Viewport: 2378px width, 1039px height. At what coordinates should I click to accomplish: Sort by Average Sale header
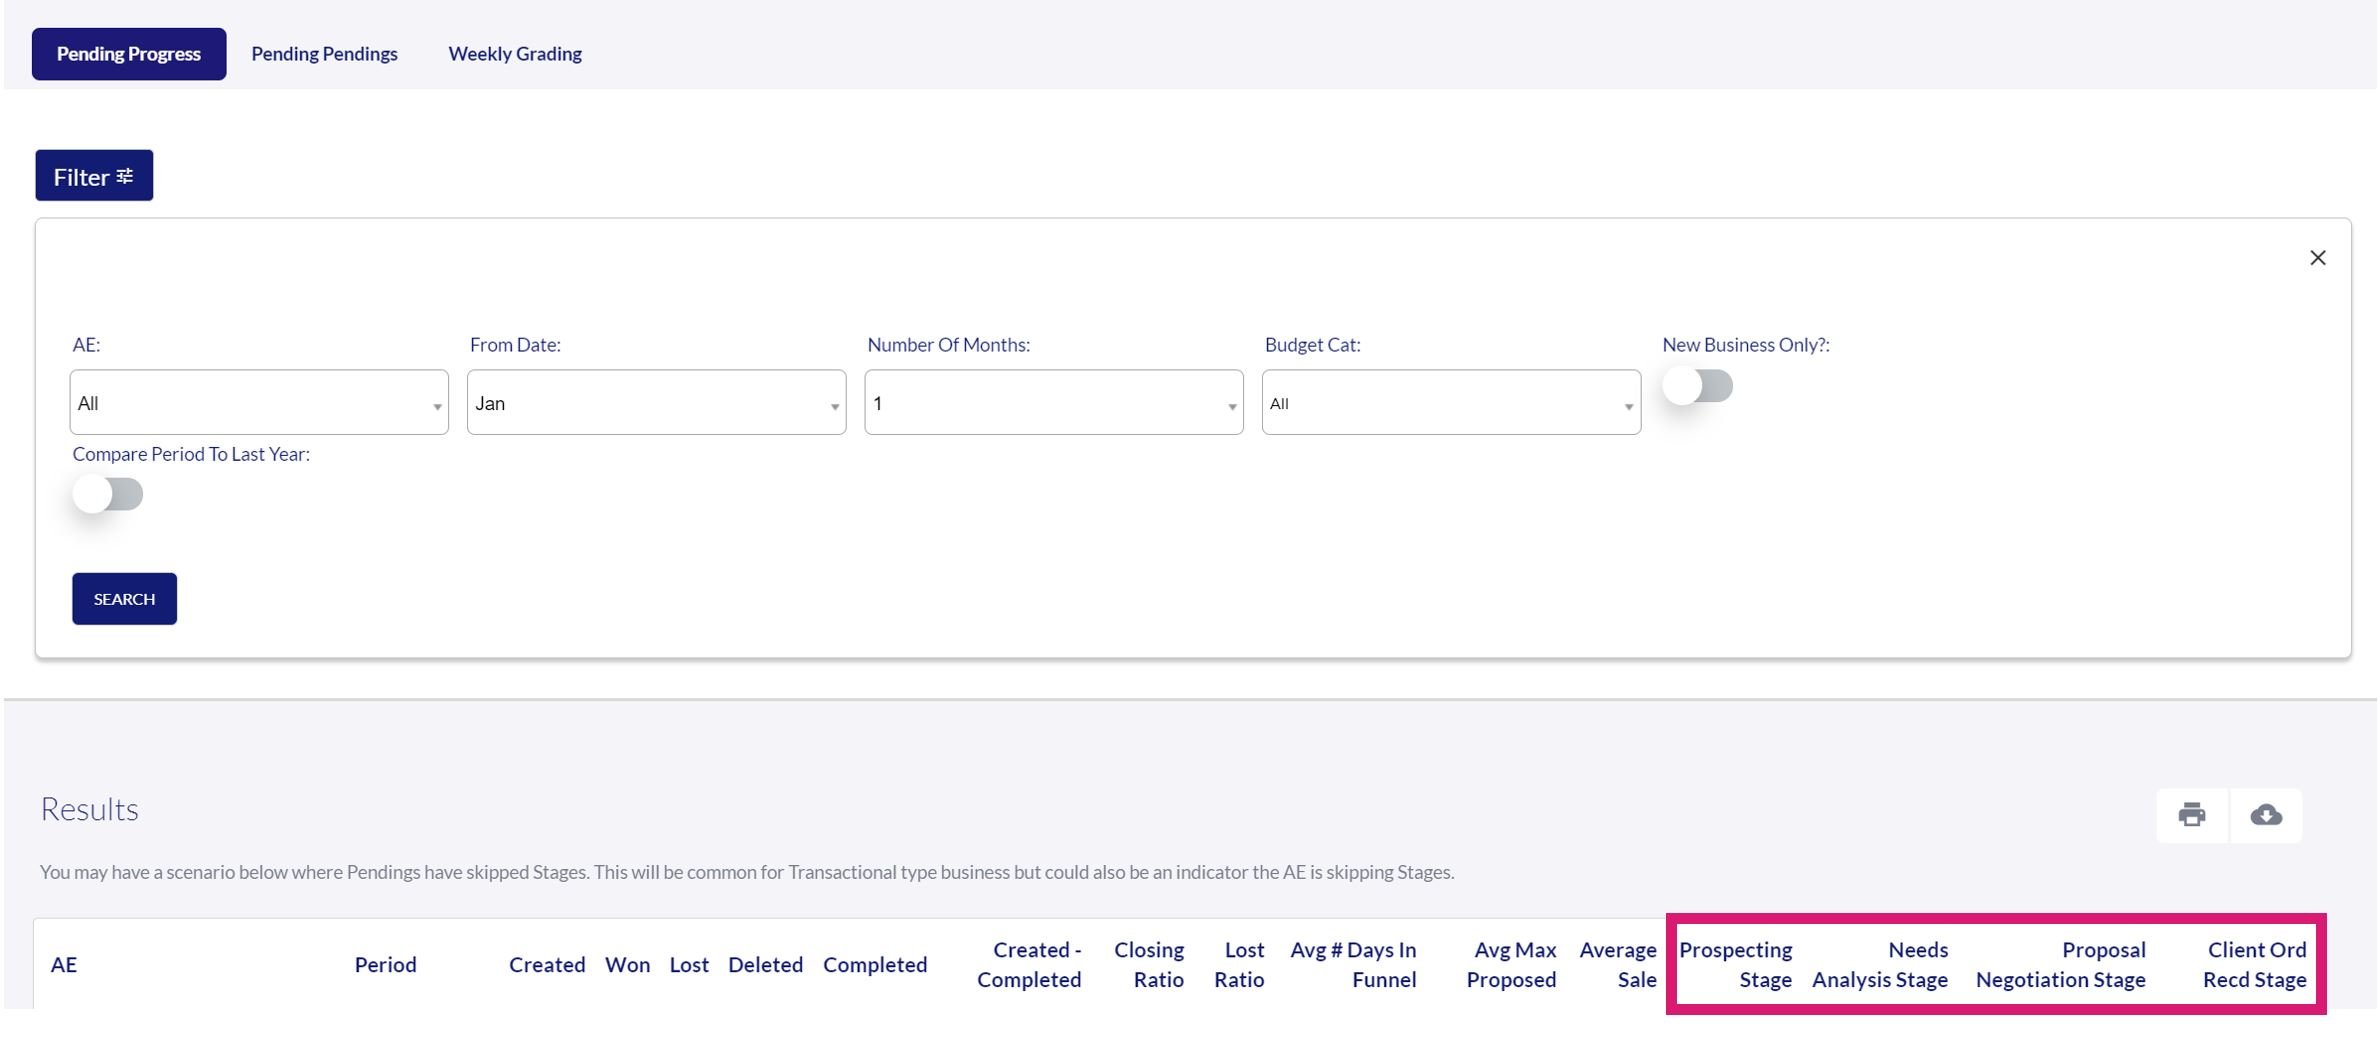click(1618, 965)
